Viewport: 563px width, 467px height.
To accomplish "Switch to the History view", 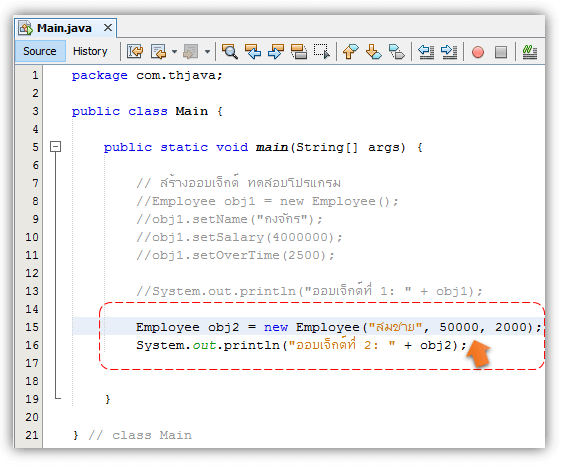I will 90,51.
